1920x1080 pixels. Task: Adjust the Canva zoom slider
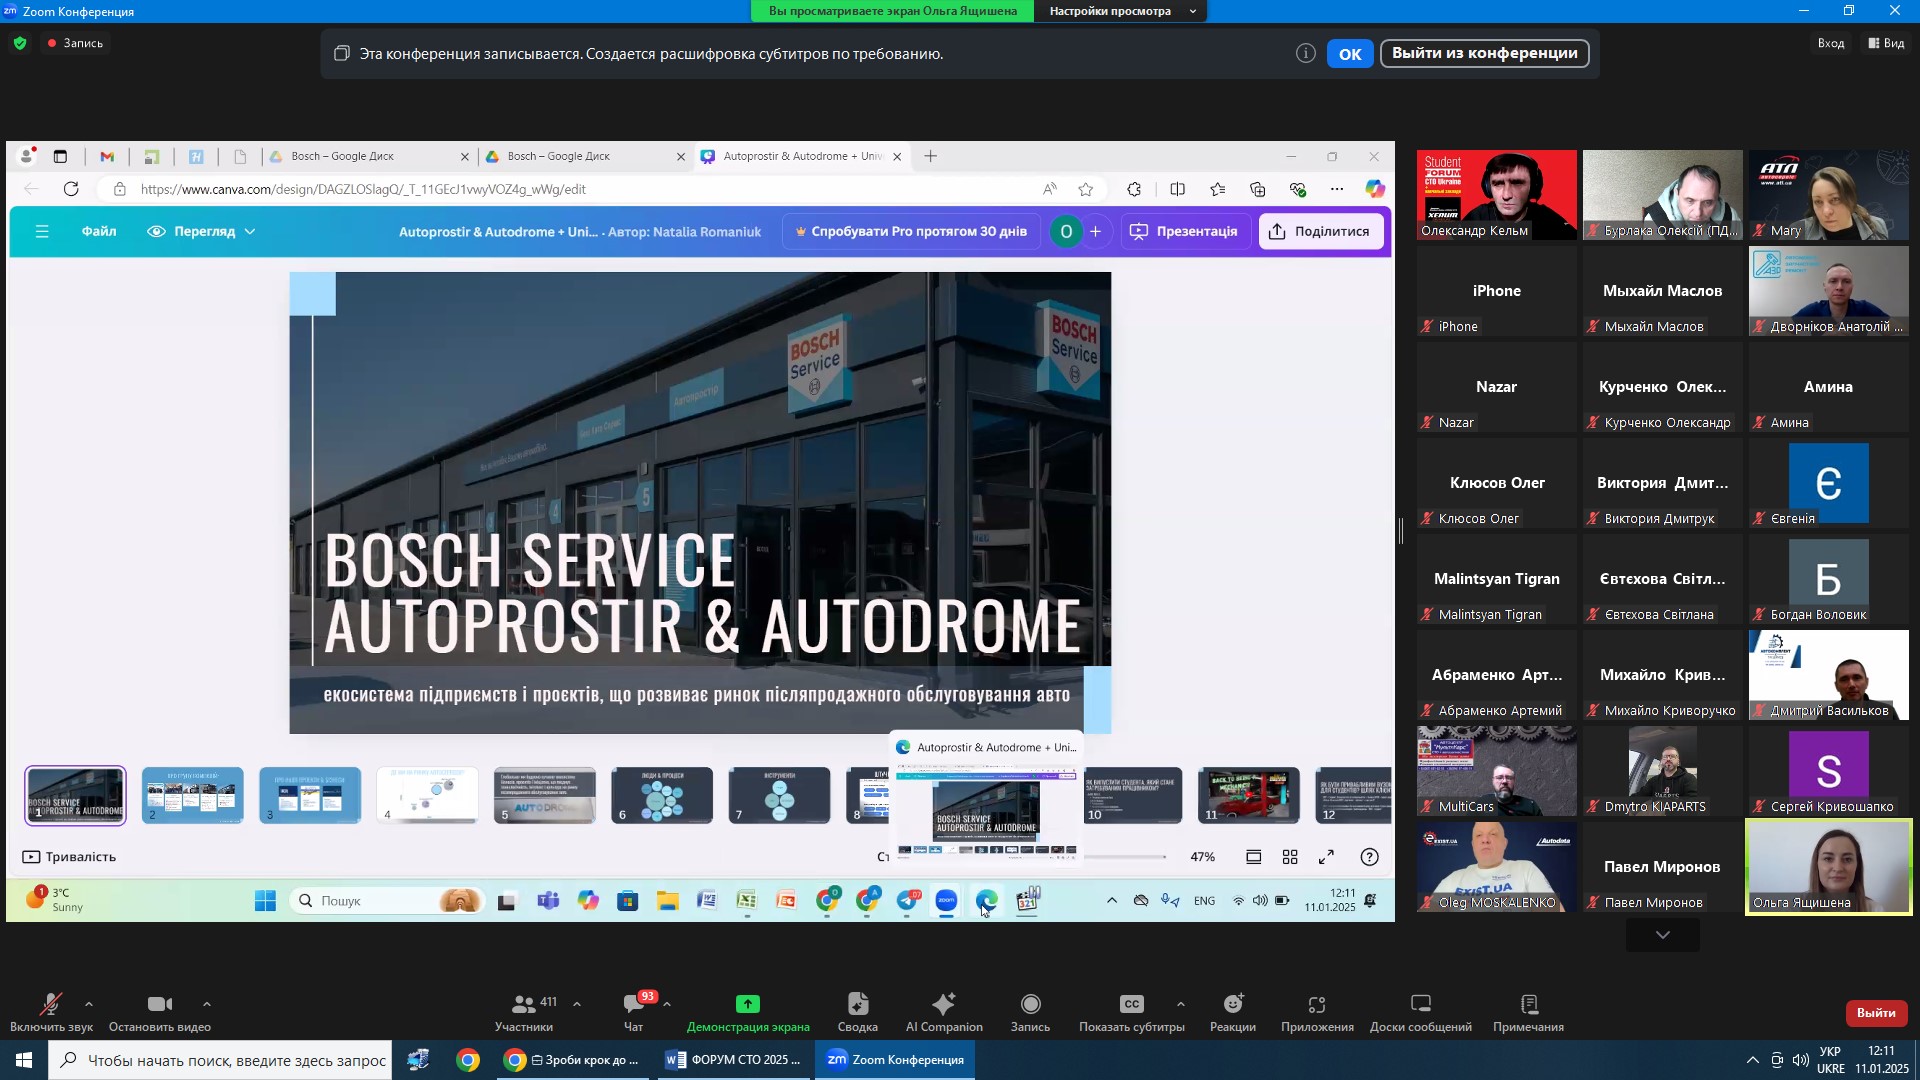pyautogui.click(x=1125, y=857)
